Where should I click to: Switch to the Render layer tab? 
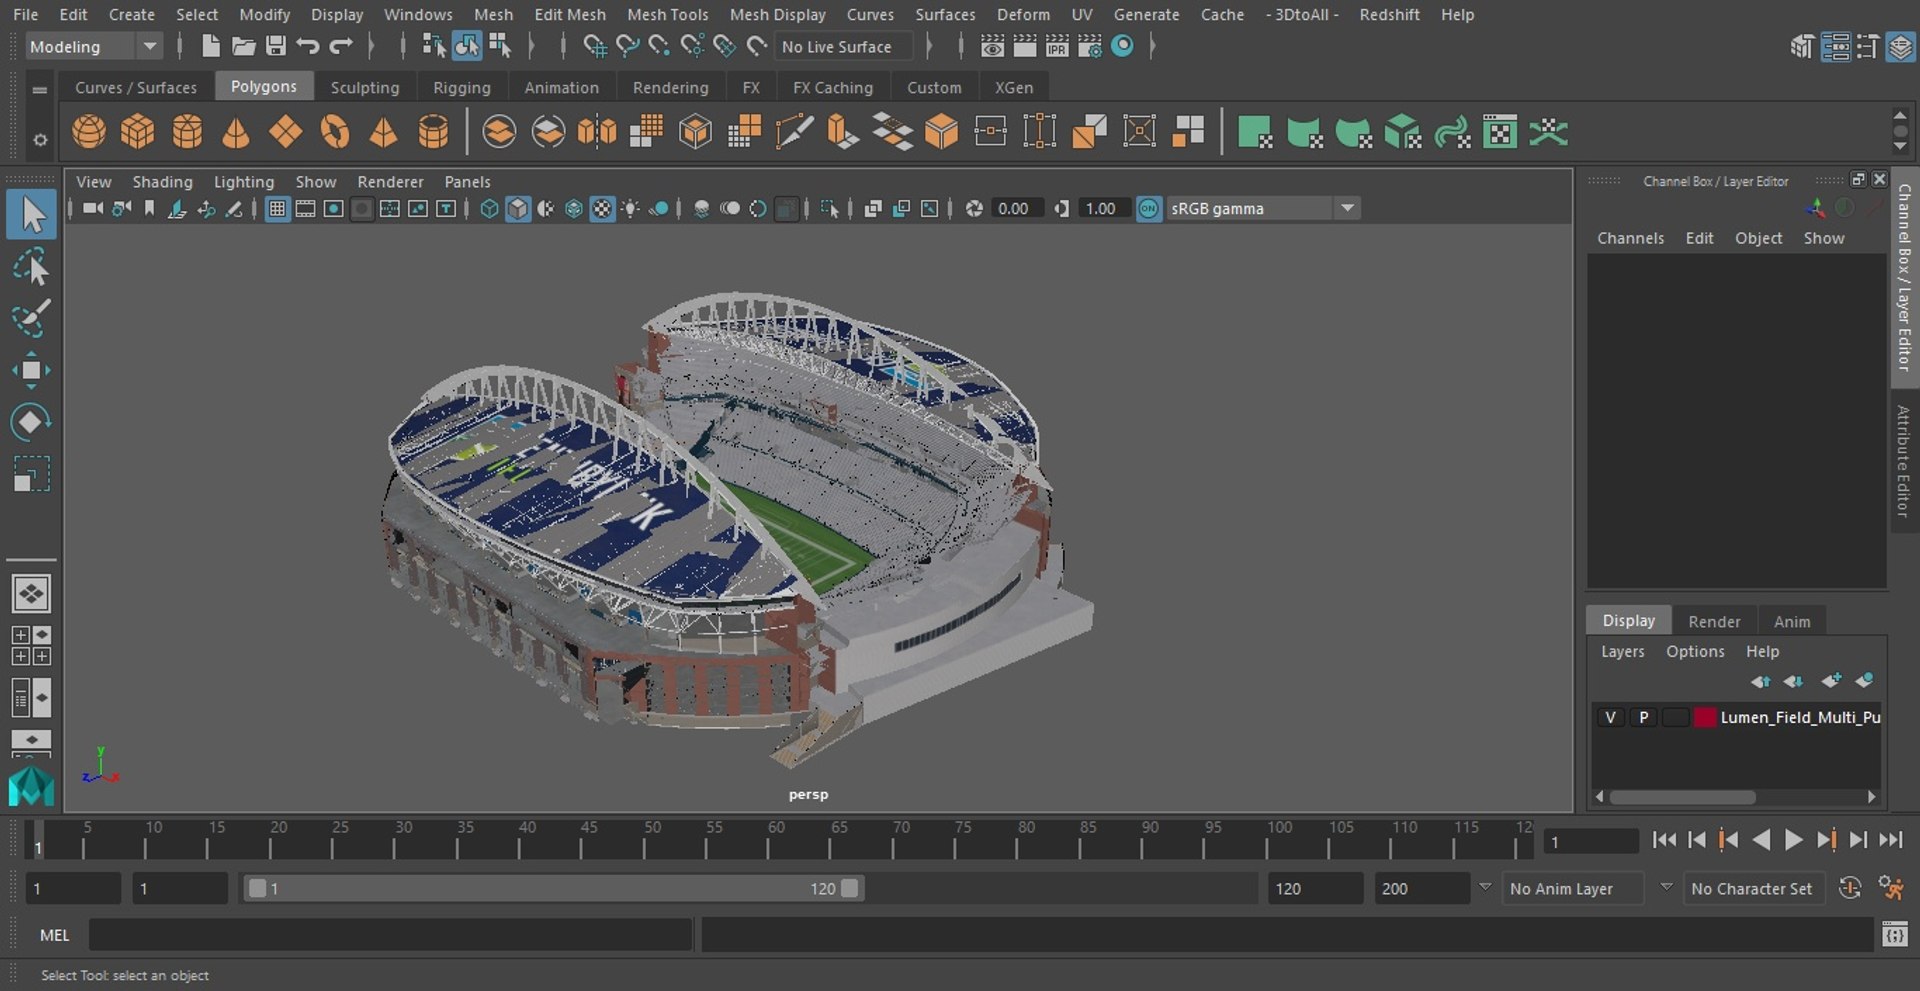pos(1714,621)
